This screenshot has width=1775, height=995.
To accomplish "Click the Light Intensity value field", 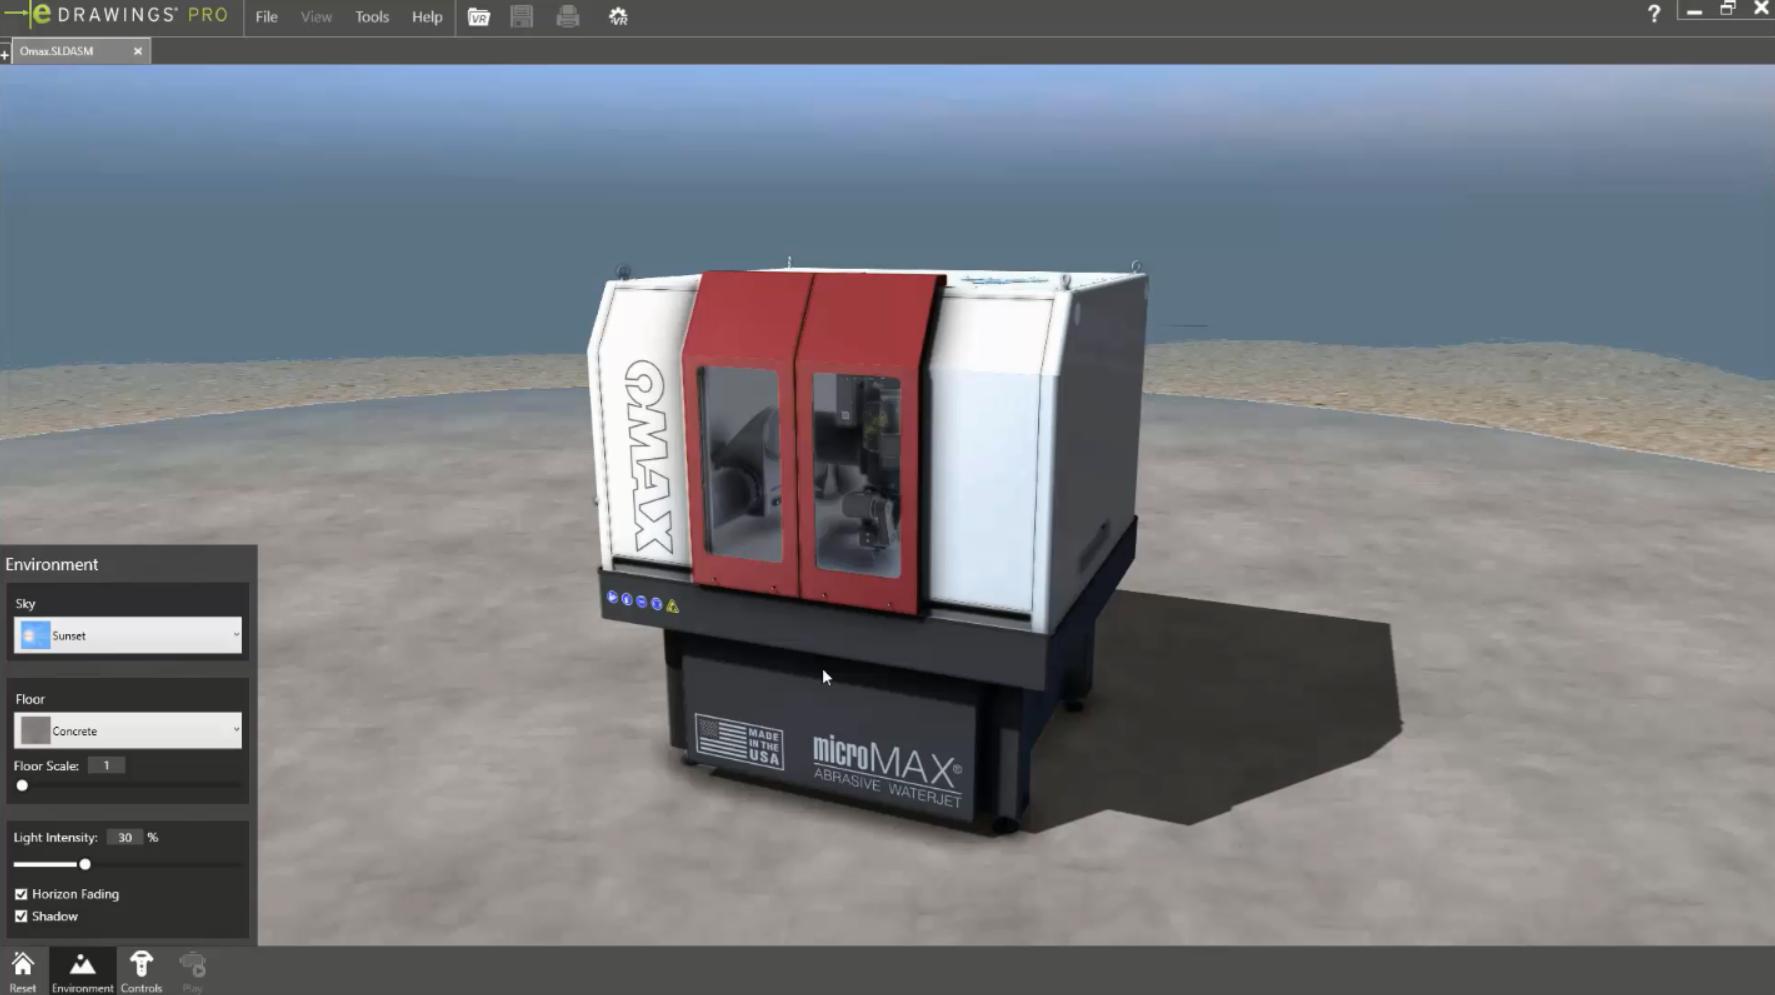I will (x=125, y=837).
